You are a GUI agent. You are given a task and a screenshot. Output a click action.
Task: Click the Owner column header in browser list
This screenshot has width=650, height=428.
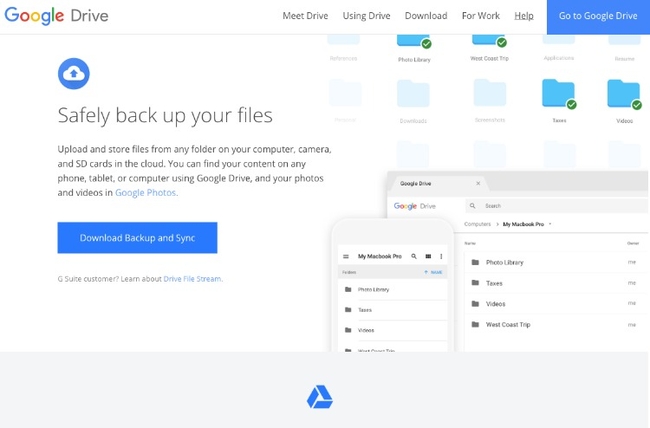click(x=633, y=243)
